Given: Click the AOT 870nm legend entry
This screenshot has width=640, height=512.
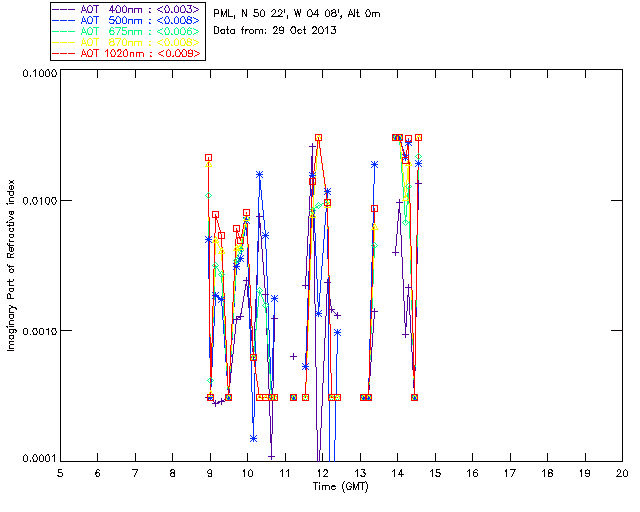Looking at the screenshot, I should coord(128,42).
